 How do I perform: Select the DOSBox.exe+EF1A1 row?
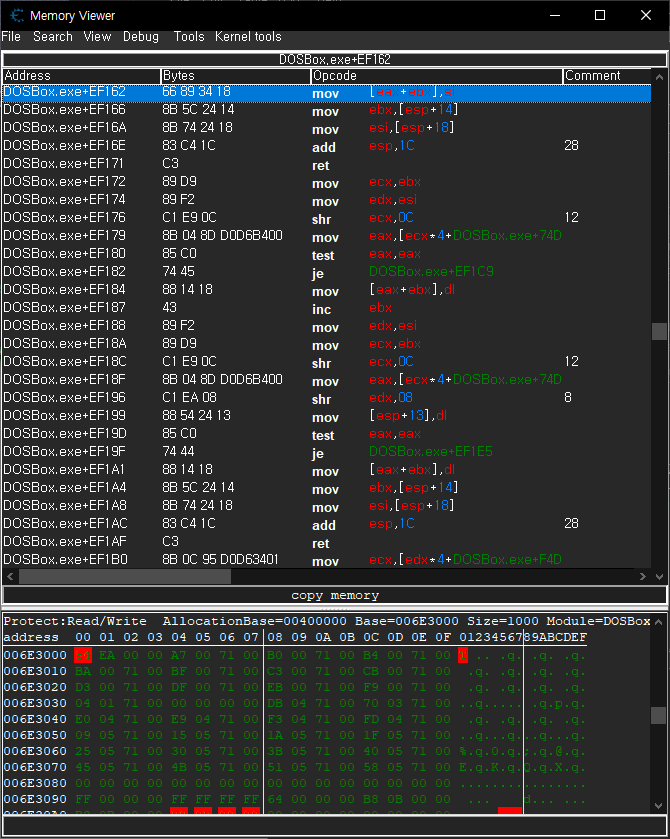tap(326, 470)
